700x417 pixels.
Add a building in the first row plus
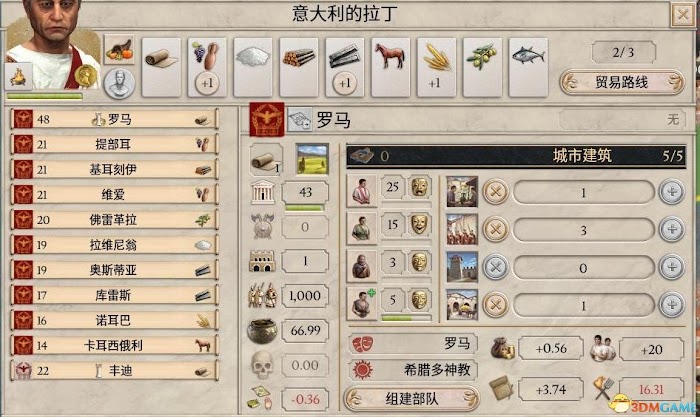coord(671,192)
